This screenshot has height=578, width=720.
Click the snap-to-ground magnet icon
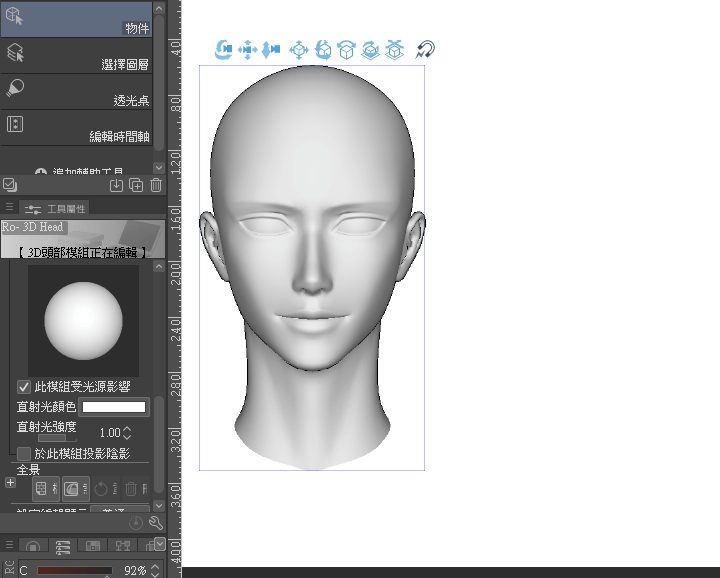(425, 49)
